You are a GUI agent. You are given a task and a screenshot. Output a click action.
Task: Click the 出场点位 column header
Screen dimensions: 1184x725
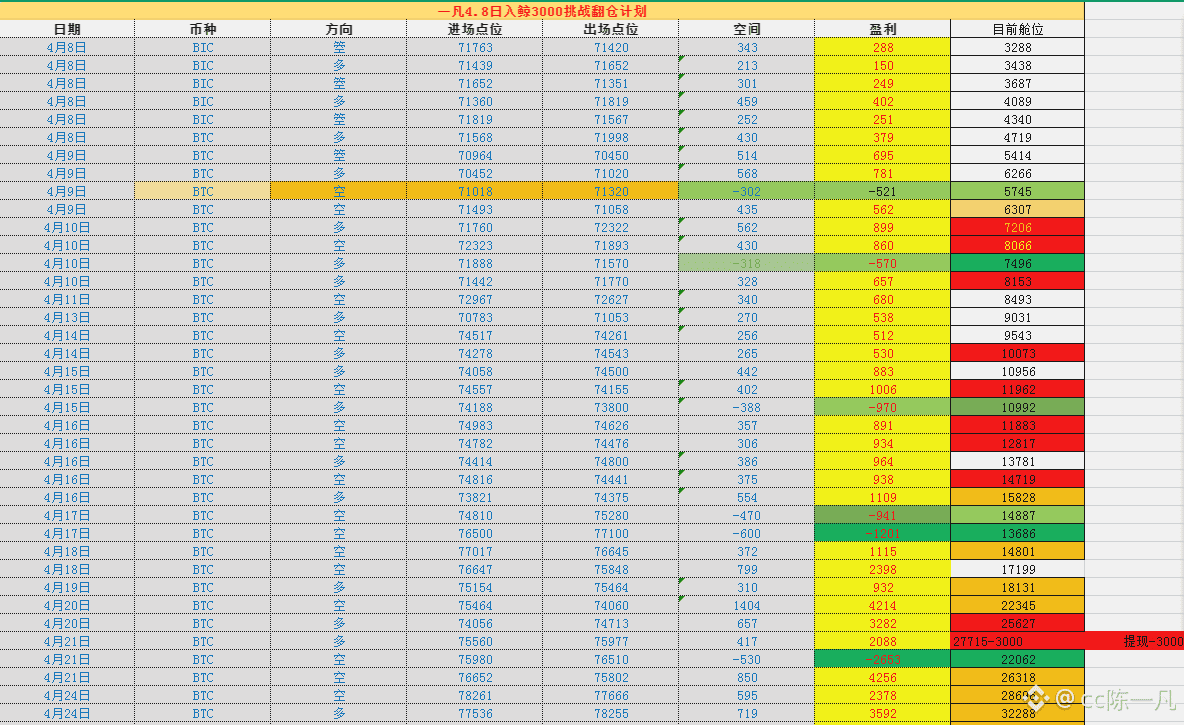click(610, 29)
